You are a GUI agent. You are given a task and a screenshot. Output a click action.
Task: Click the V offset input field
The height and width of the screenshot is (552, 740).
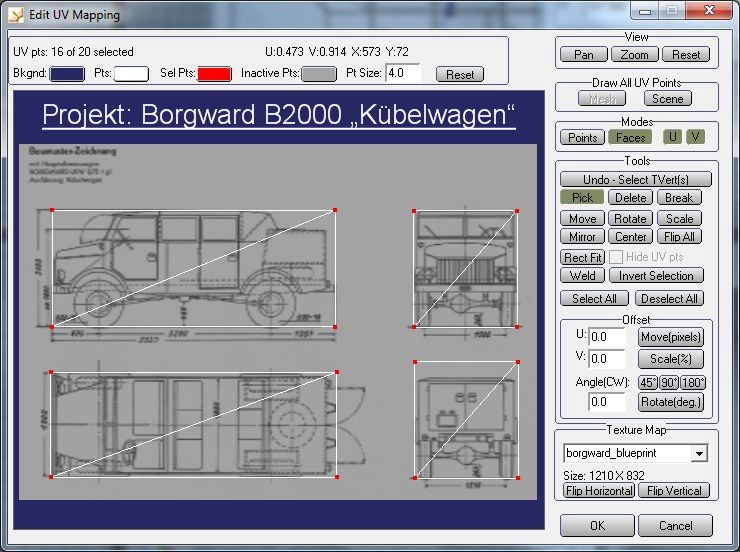(x=607, y=359)
